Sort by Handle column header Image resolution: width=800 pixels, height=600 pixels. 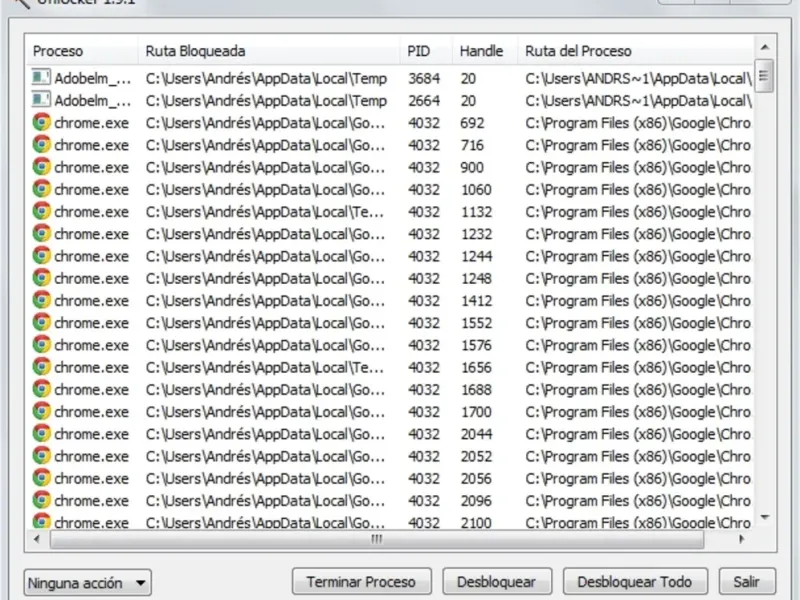[485, 51]
